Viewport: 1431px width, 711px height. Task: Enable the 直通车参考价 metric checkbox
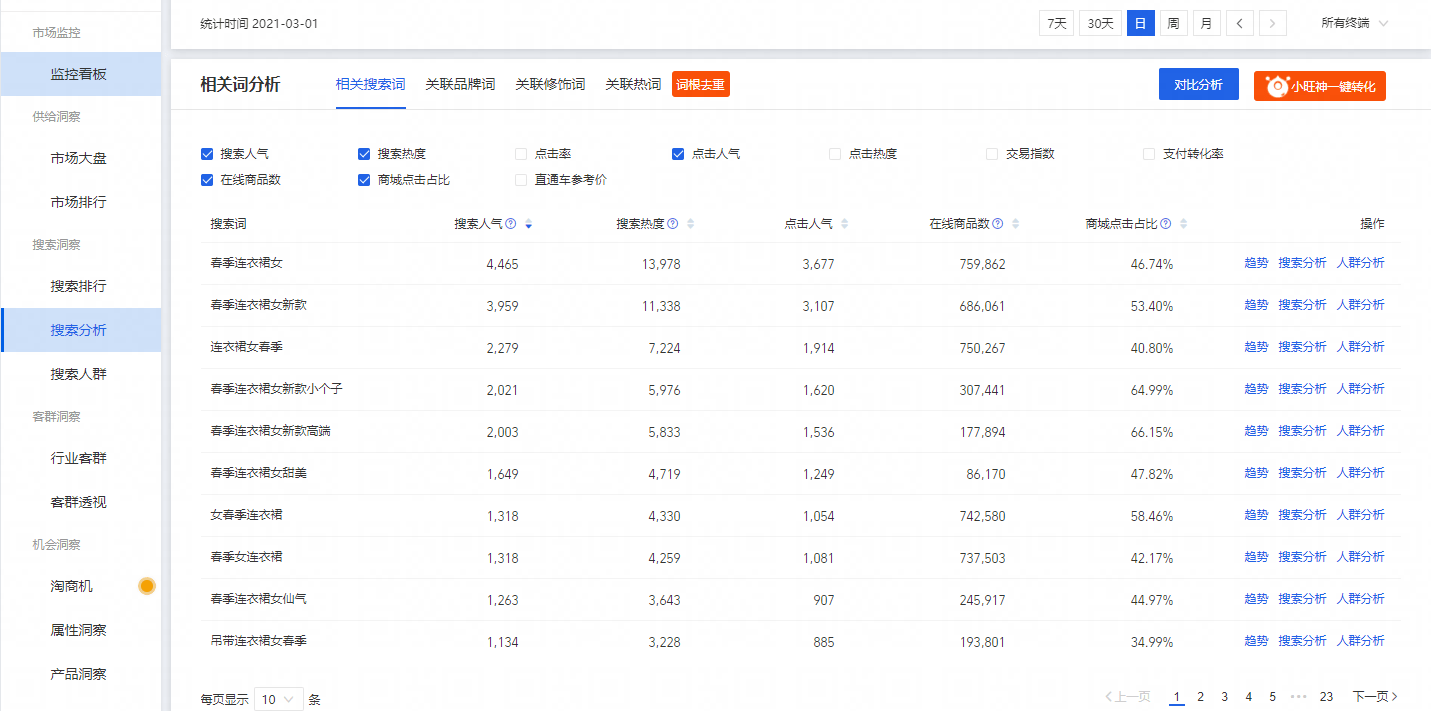point(521,180)
